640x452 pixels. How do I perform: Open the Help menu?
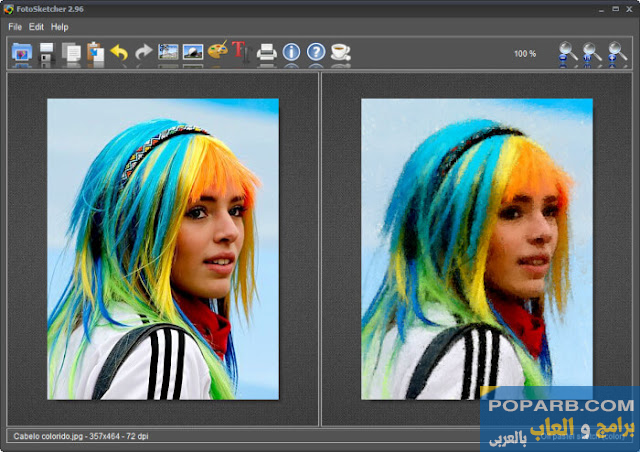[x=60, y=27]
